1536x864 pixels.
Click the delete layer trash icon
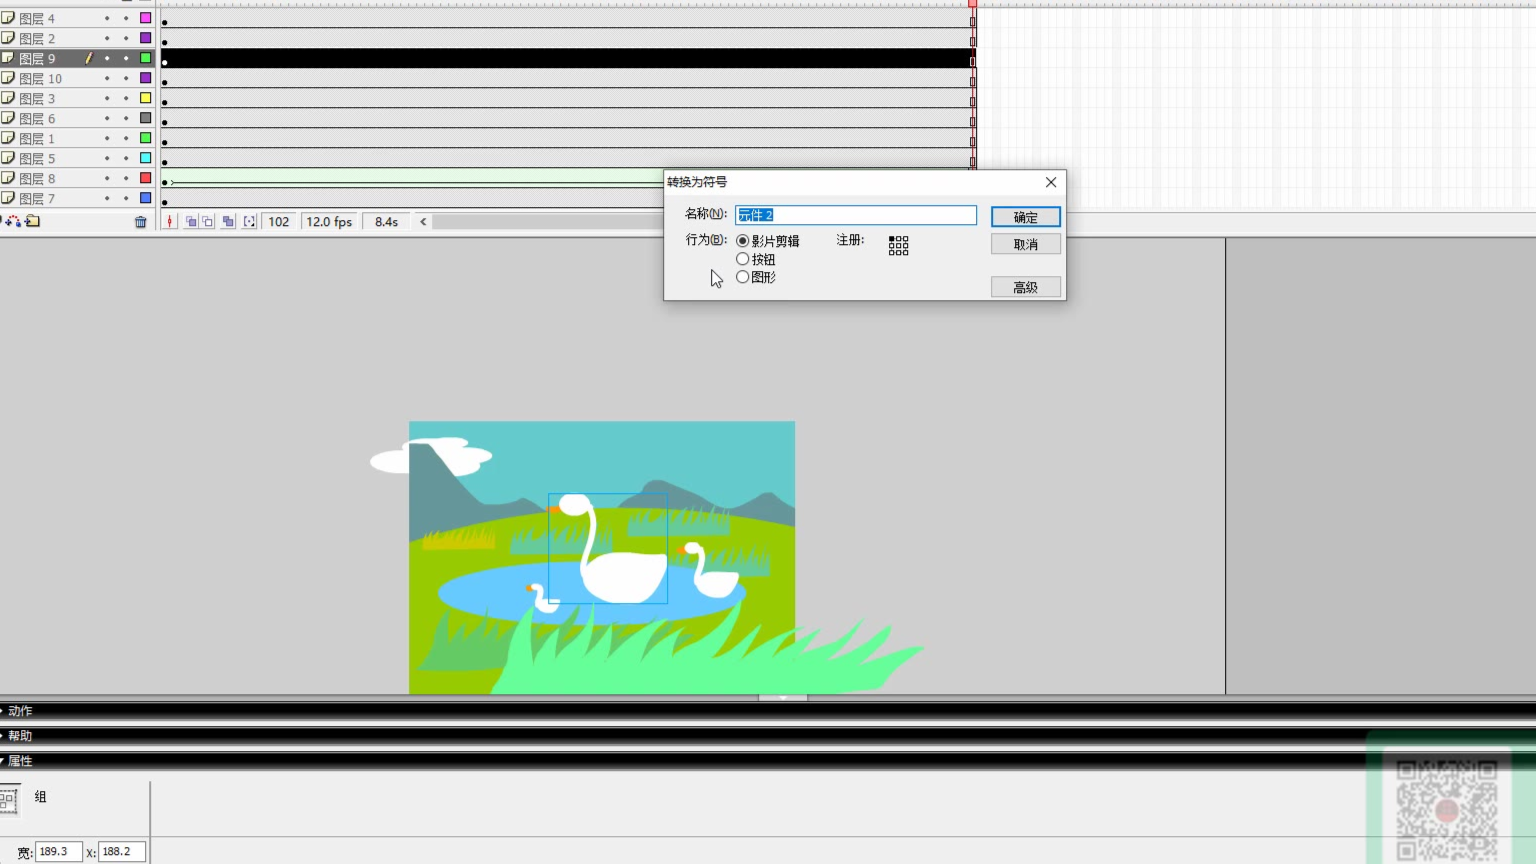point(141,222)
